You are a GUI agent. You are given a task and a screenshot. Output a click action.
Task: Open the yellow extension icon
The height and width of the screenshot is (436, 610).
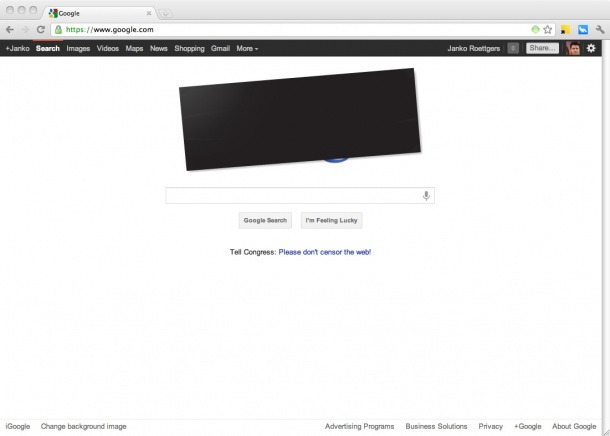[565, 30]
